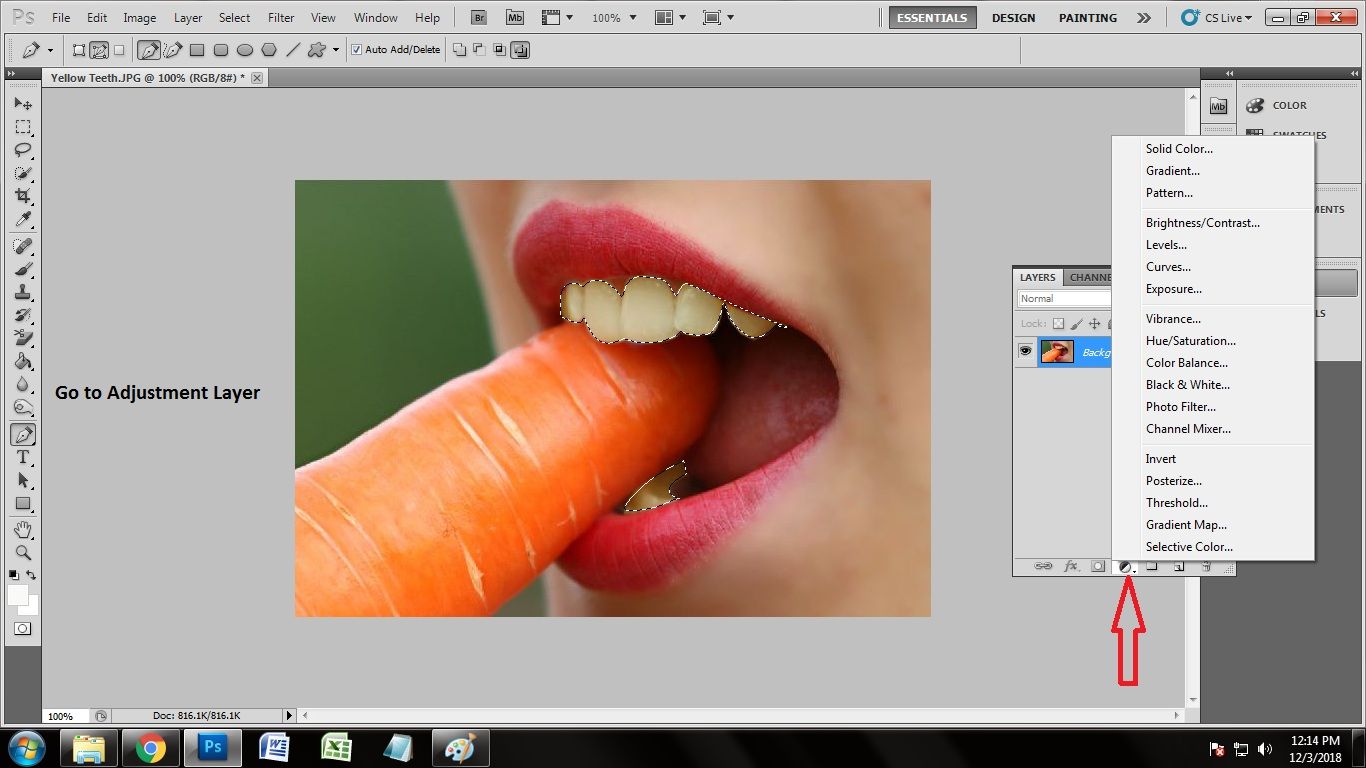Click the add layer mask icon
This screenshot has width=1366, height=768.
[x=1098, y=566]
